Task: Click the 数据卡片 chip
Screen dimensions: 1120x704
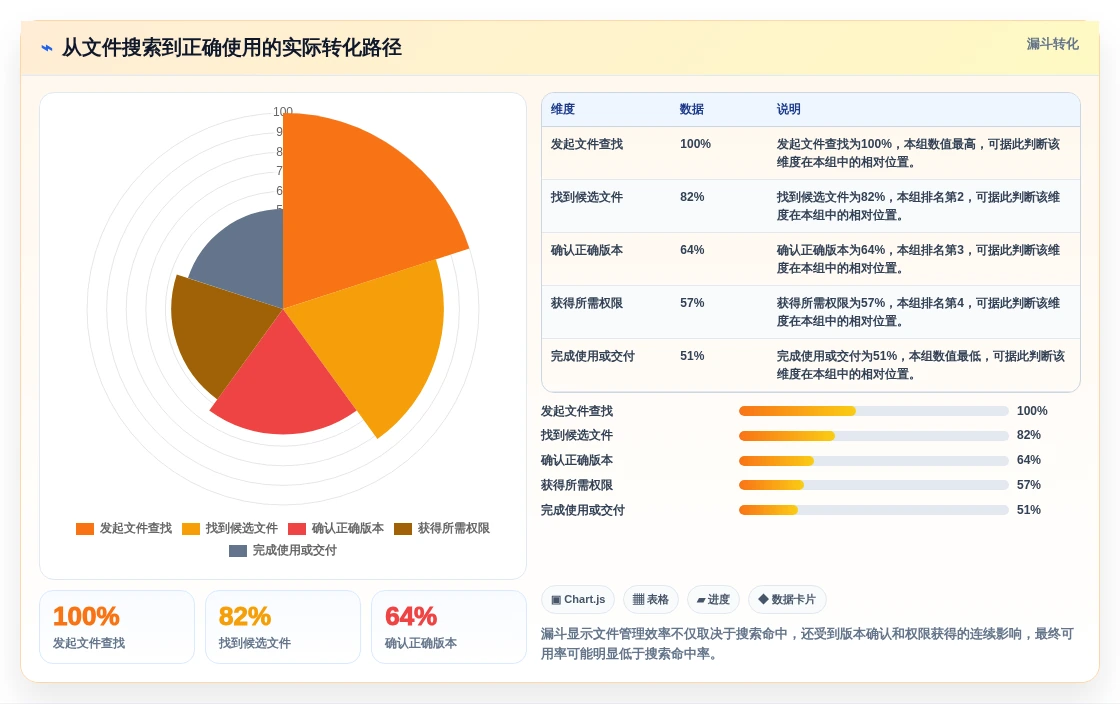Action: (x=787, y=600)
